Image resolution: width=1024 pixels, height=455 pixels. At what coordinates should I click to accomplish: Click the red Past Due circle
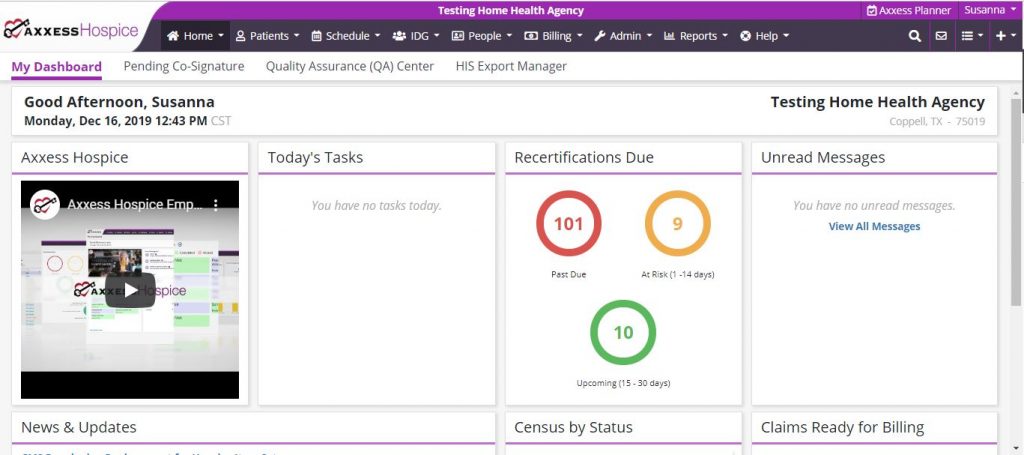coord(568,224)
